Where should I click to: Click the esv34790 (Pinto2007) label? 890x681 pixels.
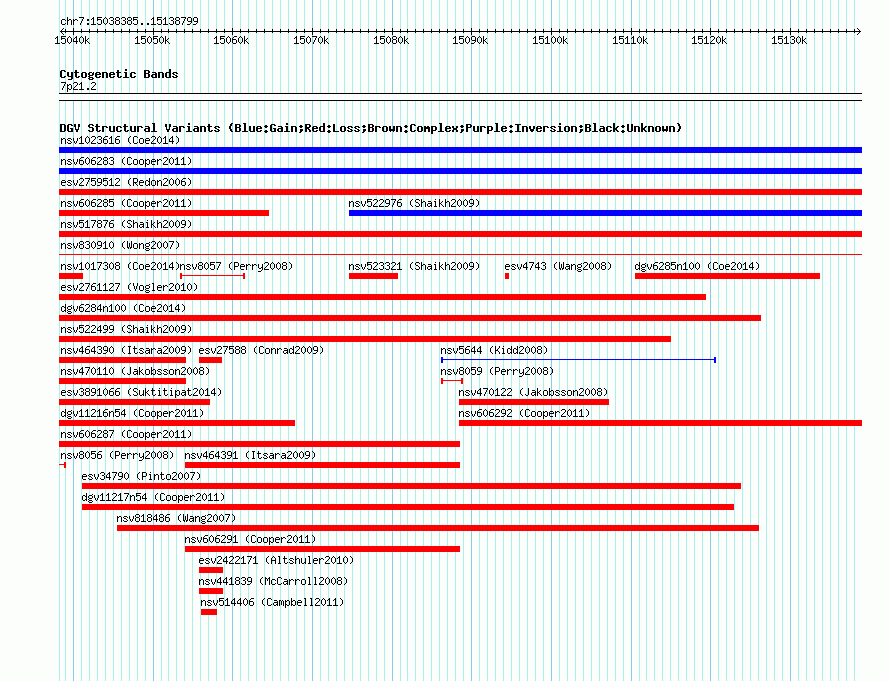tap(141, 476)
